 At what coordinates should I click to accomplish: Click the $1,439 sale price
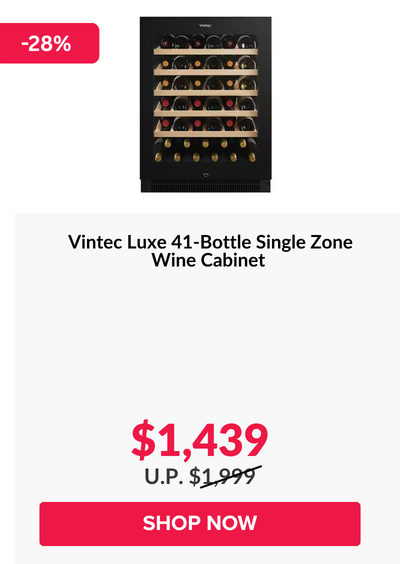pyautogui.click(x=200, y=440)
